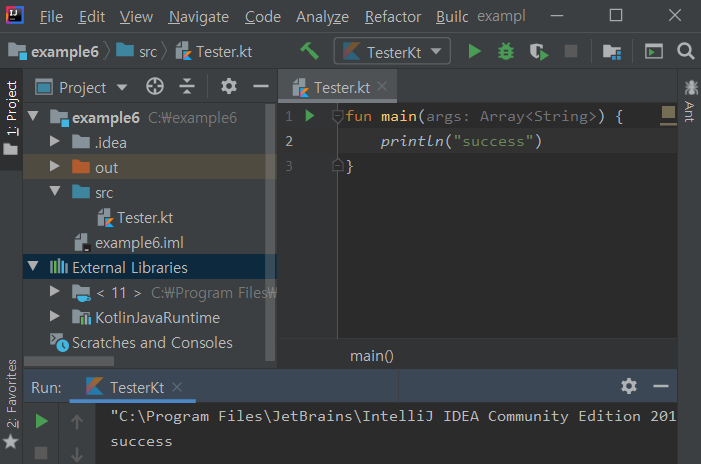The width and height of the screenshot is (701, 464).
Task: Open the Ant tool window
Action: tap(690, 101)
